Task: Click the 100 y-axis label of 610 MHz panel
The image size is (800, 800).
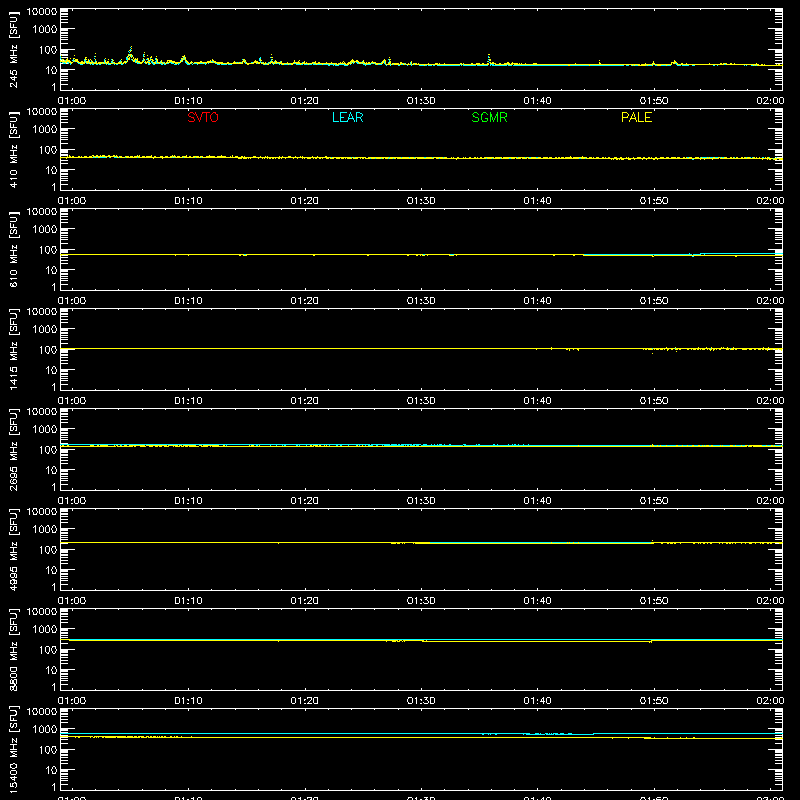Action: click(x=48, y=250)
